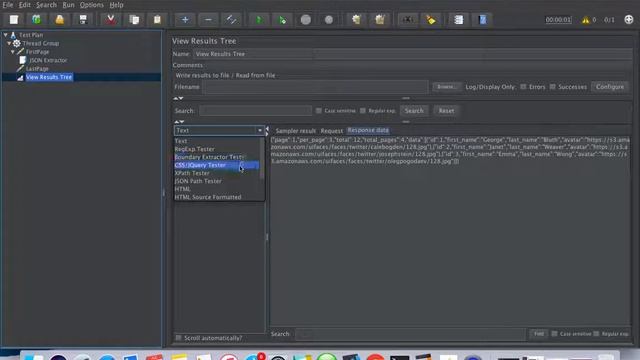The height and width of the screenshot is (360, 640).
Task: Click the Reset search toolbar icon
Action: point(431,20)
